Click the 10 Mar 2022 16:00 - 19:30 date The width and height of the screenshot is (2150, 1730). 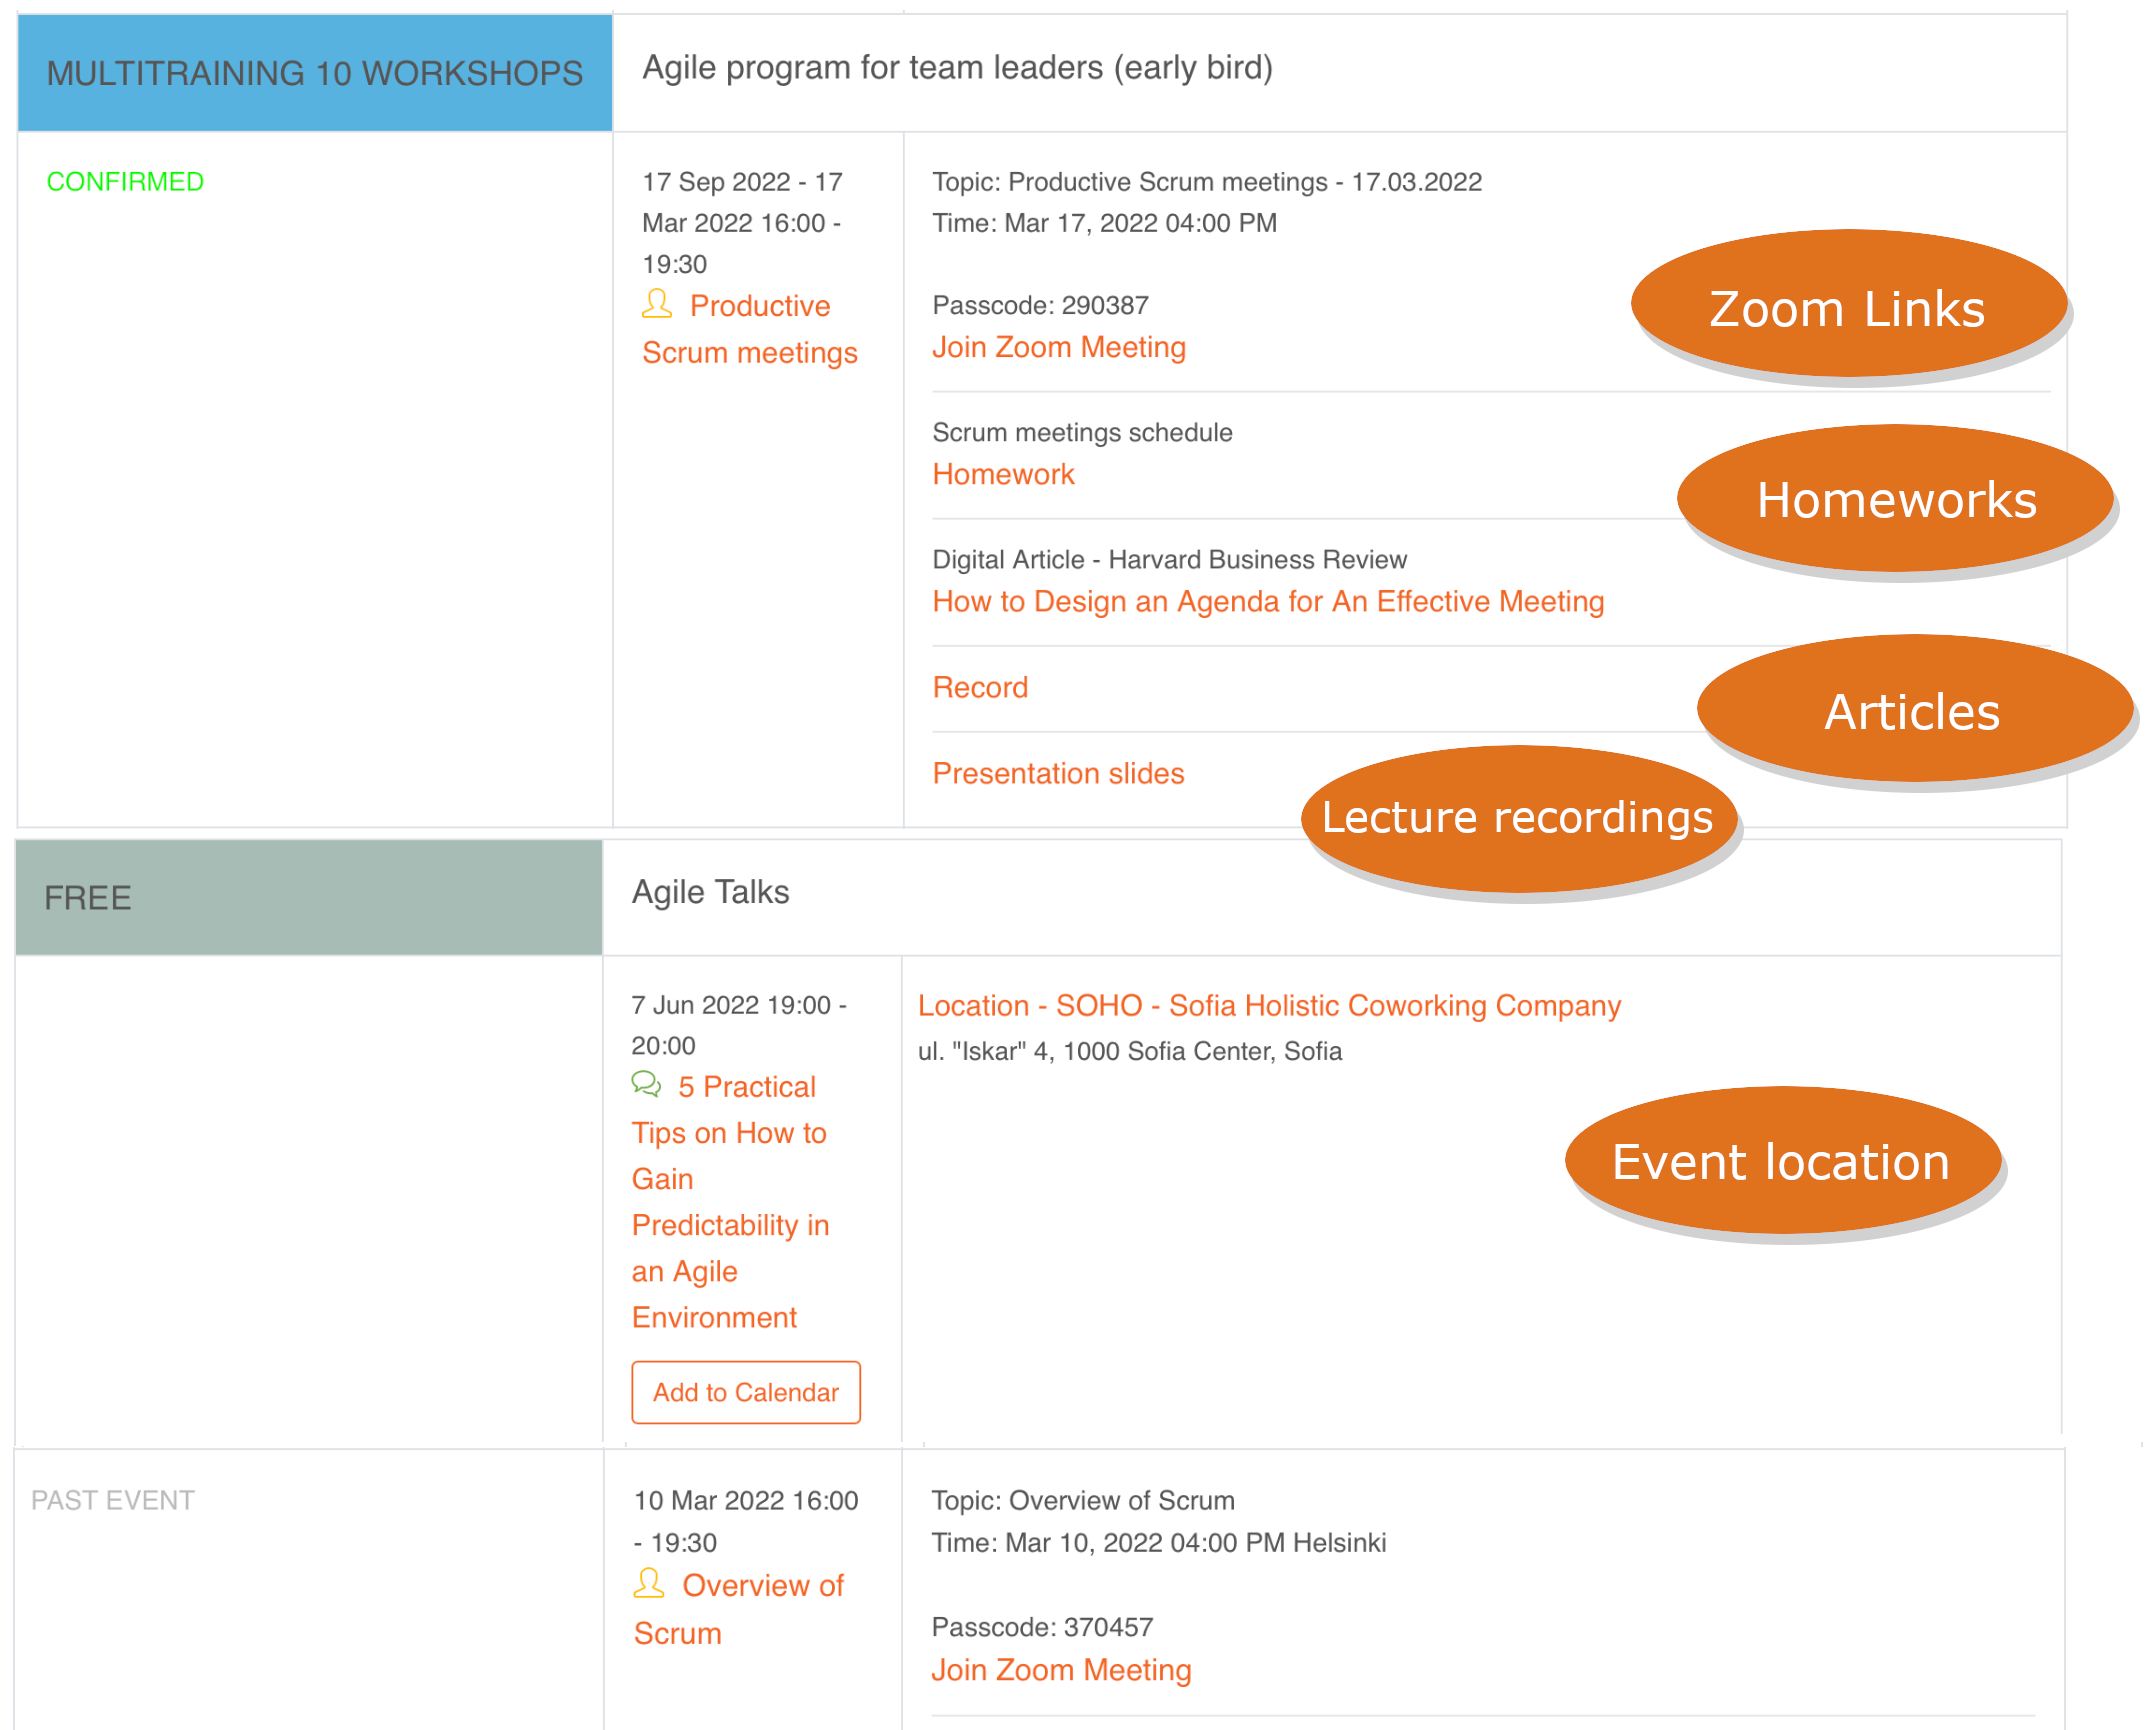click(746, 1521)
